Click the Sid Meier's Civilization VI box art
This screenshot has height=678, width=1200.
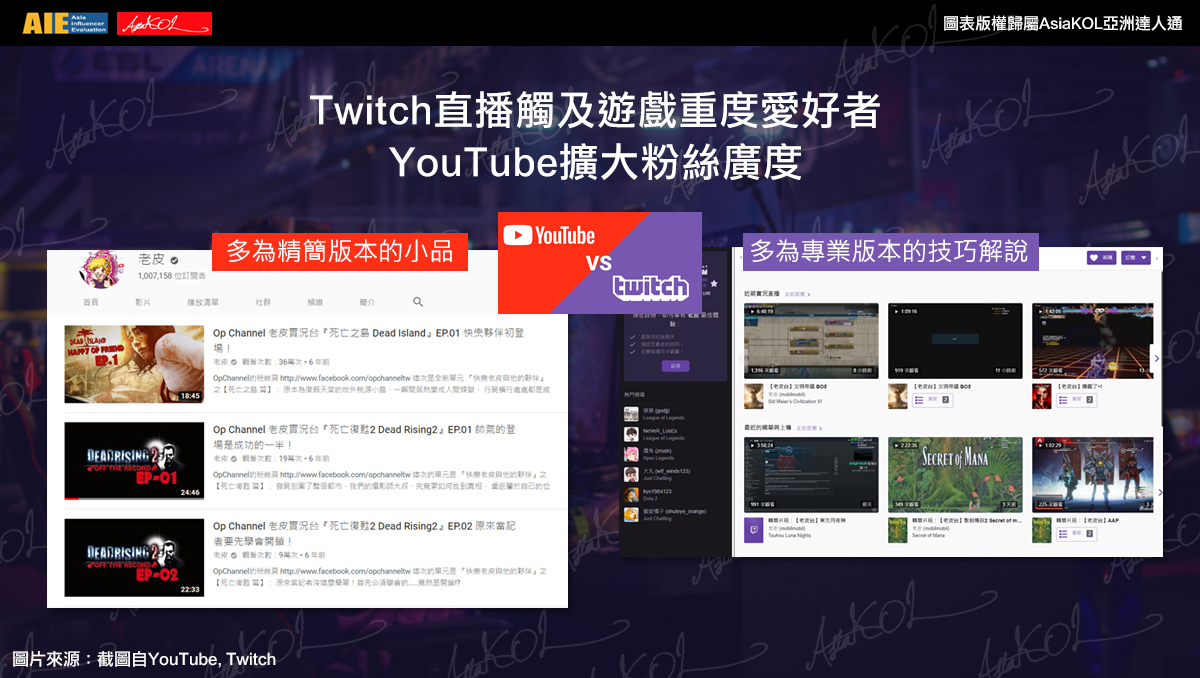point(753,397)
